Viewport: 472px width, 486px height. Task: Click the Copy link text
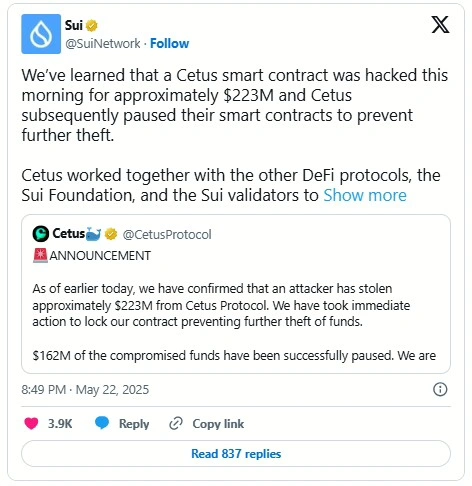(218, 424)
